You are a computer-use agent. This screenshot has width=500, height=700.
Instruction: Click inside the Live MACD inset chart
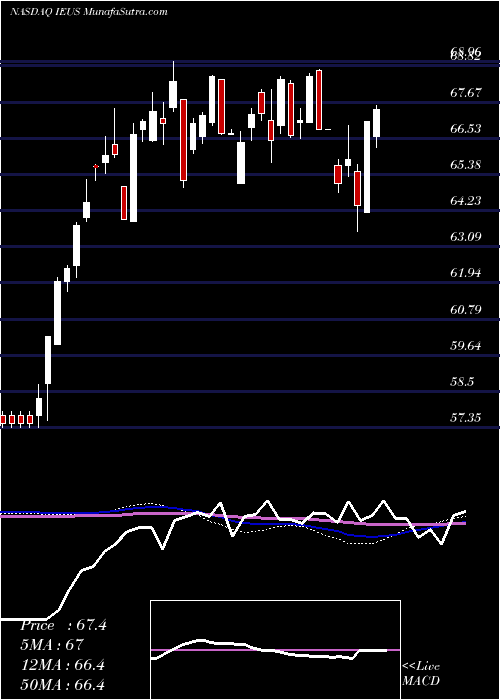click(x=275, y=649)
